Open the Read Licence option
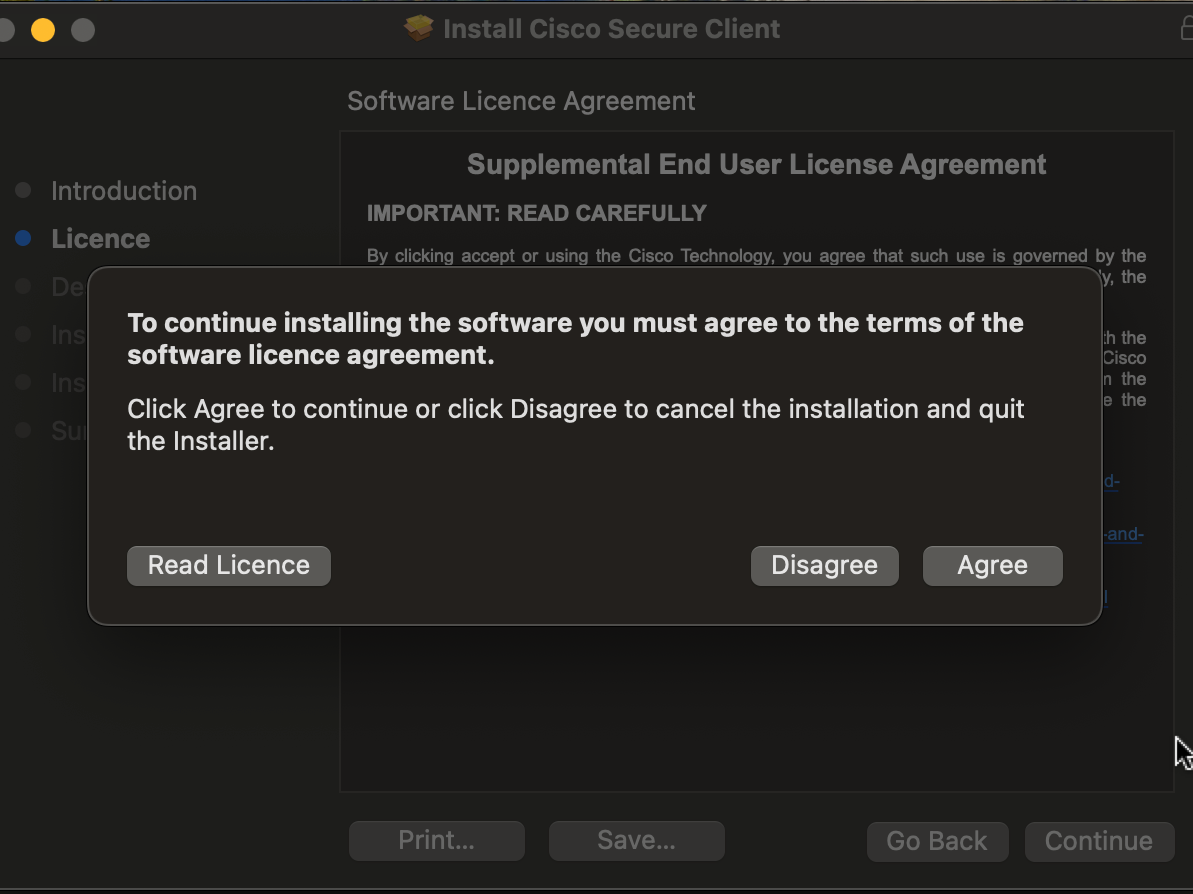This screenshot has width=1193, height=894. (x=228, y=566)
